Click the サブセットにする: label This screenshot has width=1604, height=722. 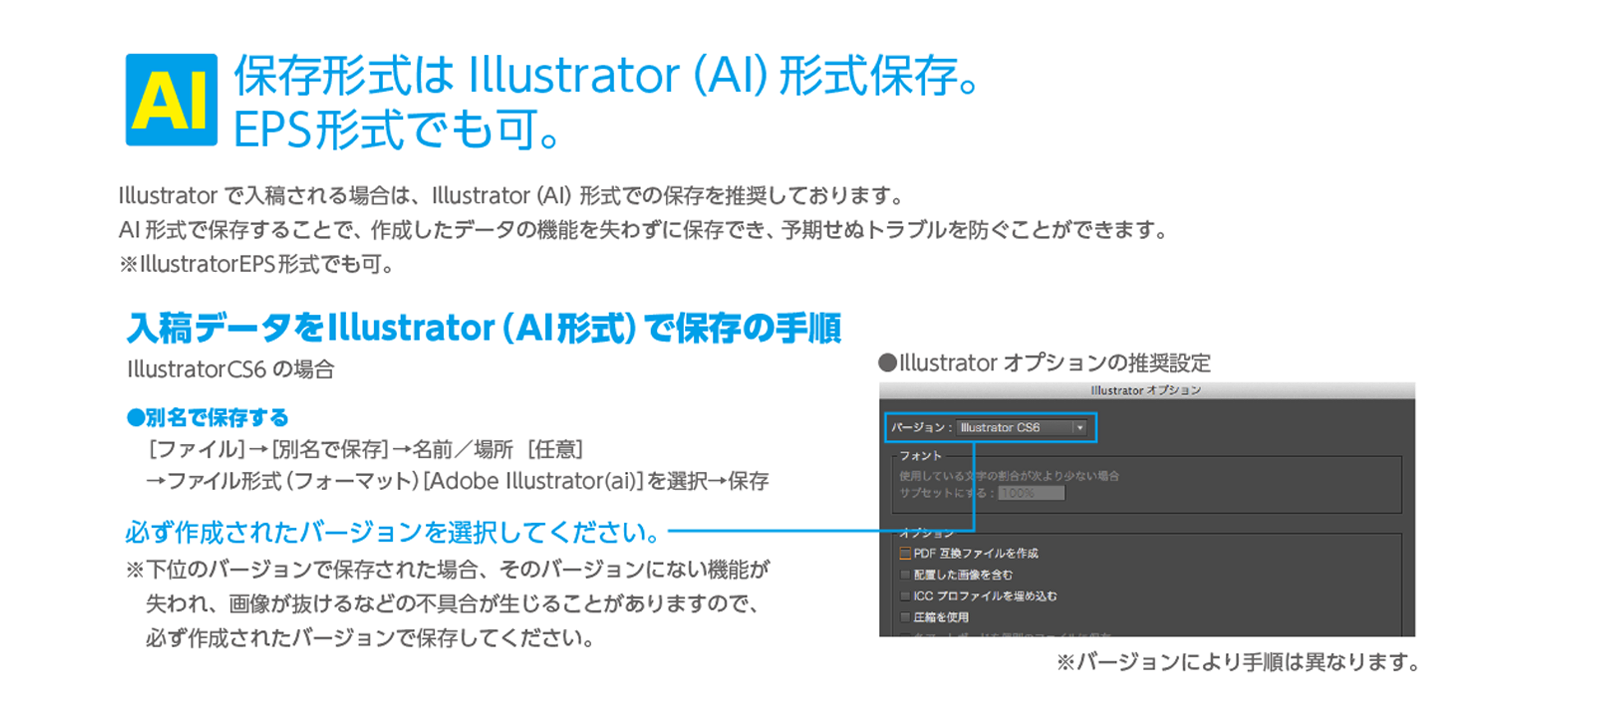coord(946,493)
